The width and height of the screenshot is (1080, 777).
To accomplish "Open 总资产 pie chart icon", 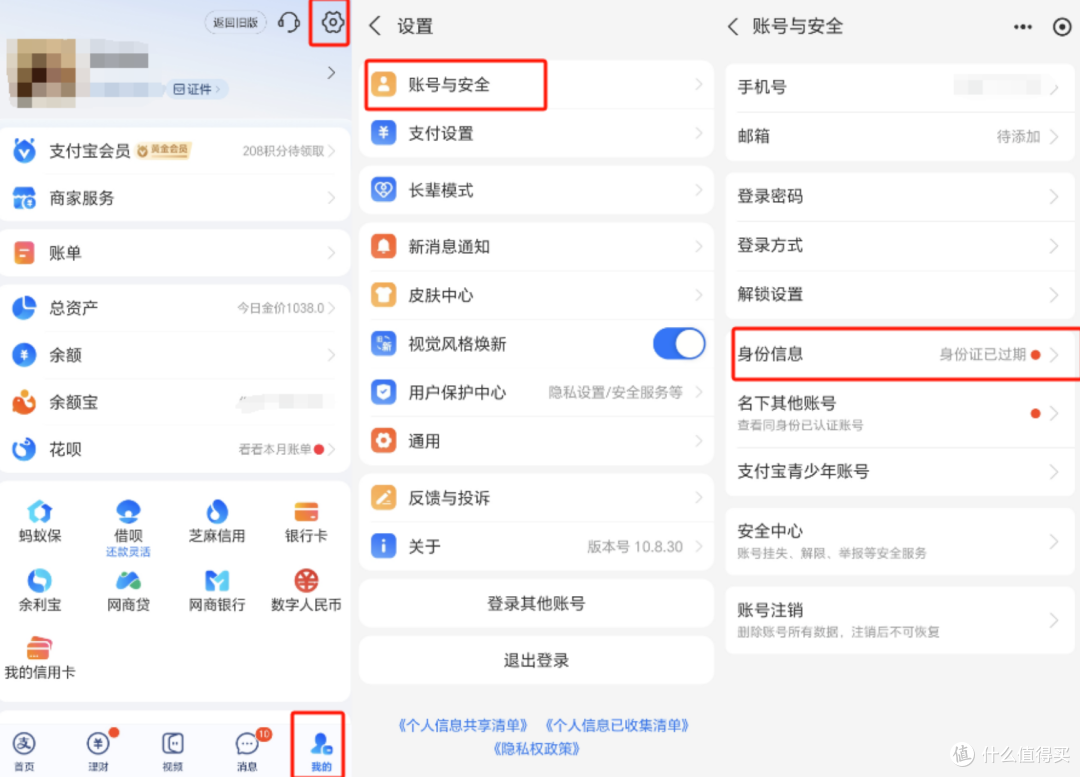I will (24, 307).
